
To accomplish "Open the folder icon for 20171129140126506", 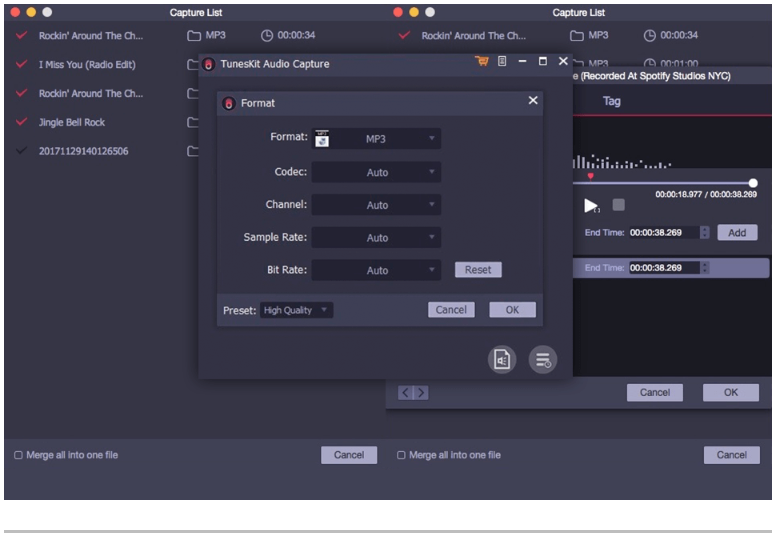I will (x=193, y=151).
